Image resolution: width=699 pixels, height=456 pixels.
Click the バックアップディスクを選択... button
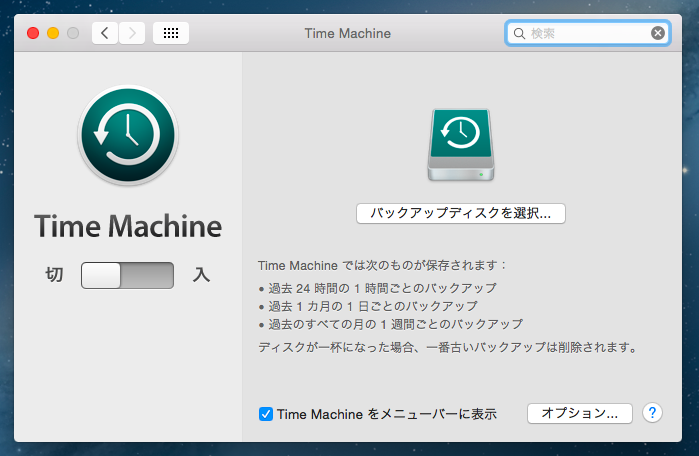tap(461, 214)
